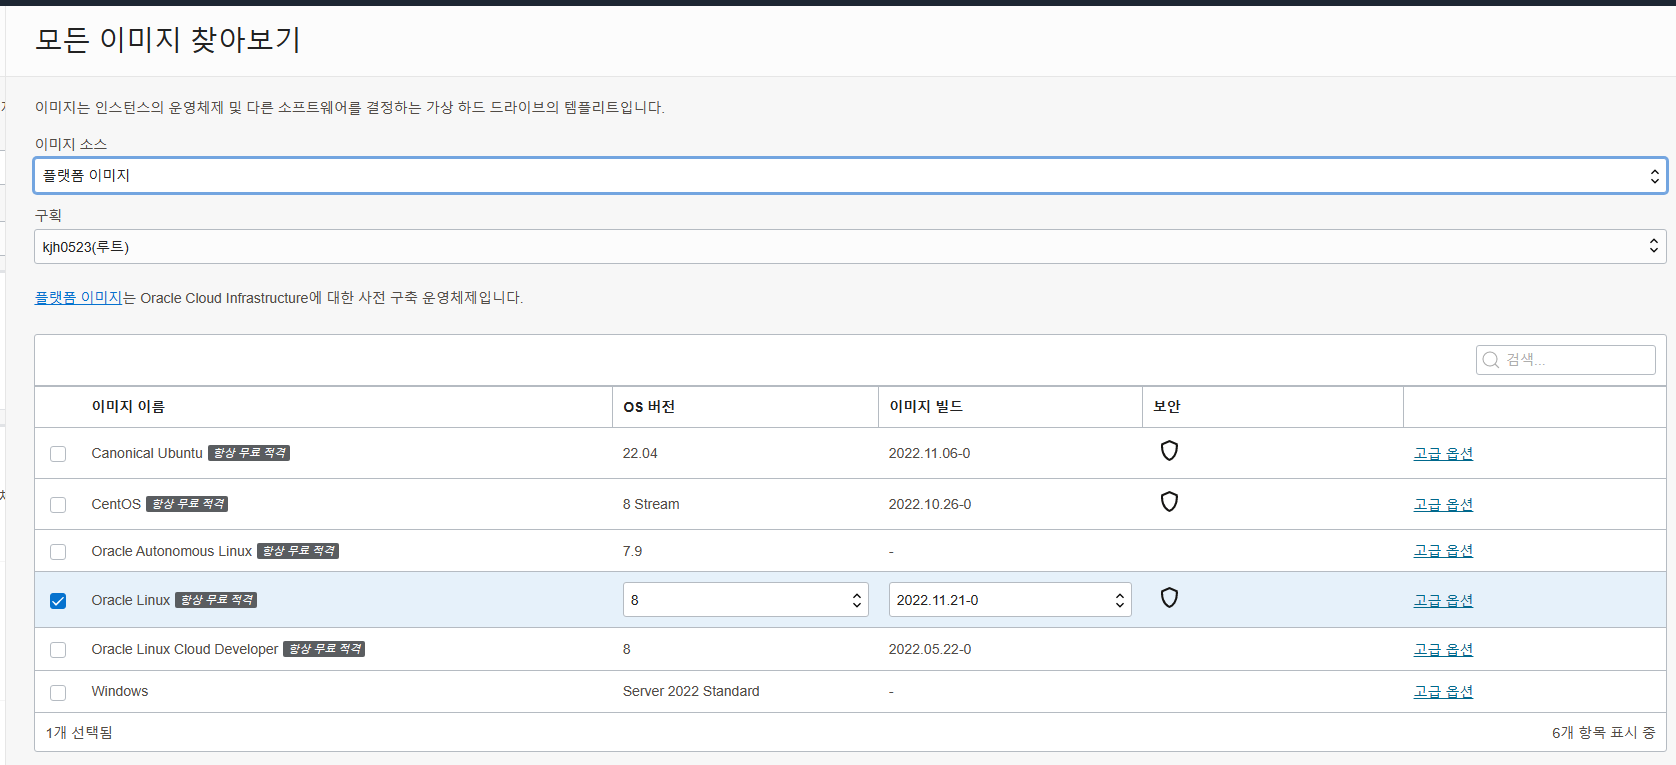This screenshot has width=1676, height=765.
Task: Click the 항상 무료 적격 badge beside Canonical Ubuntu
Action: (249, 453)
